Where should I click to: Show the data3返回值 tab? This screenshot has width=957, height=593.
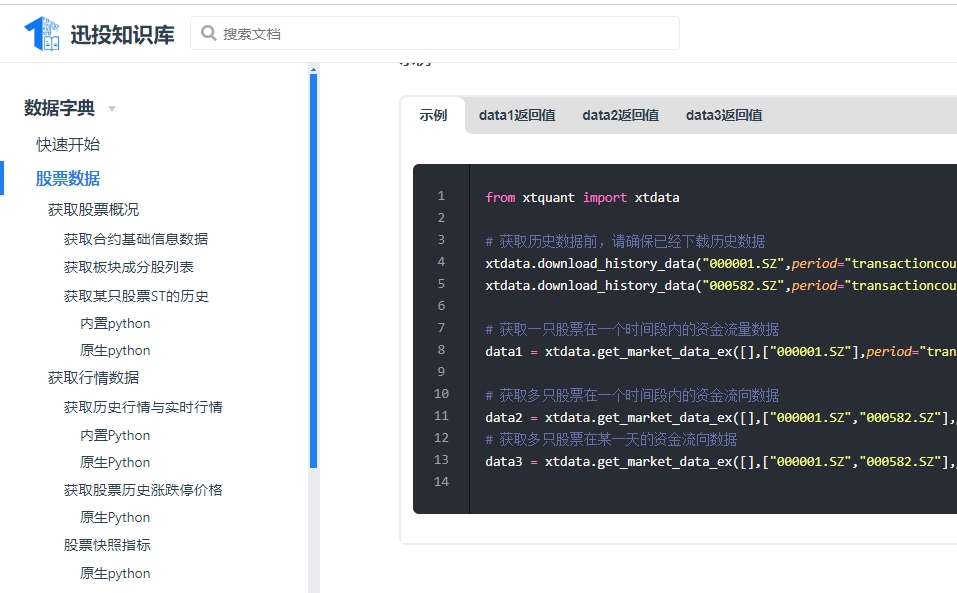[724, 115]
